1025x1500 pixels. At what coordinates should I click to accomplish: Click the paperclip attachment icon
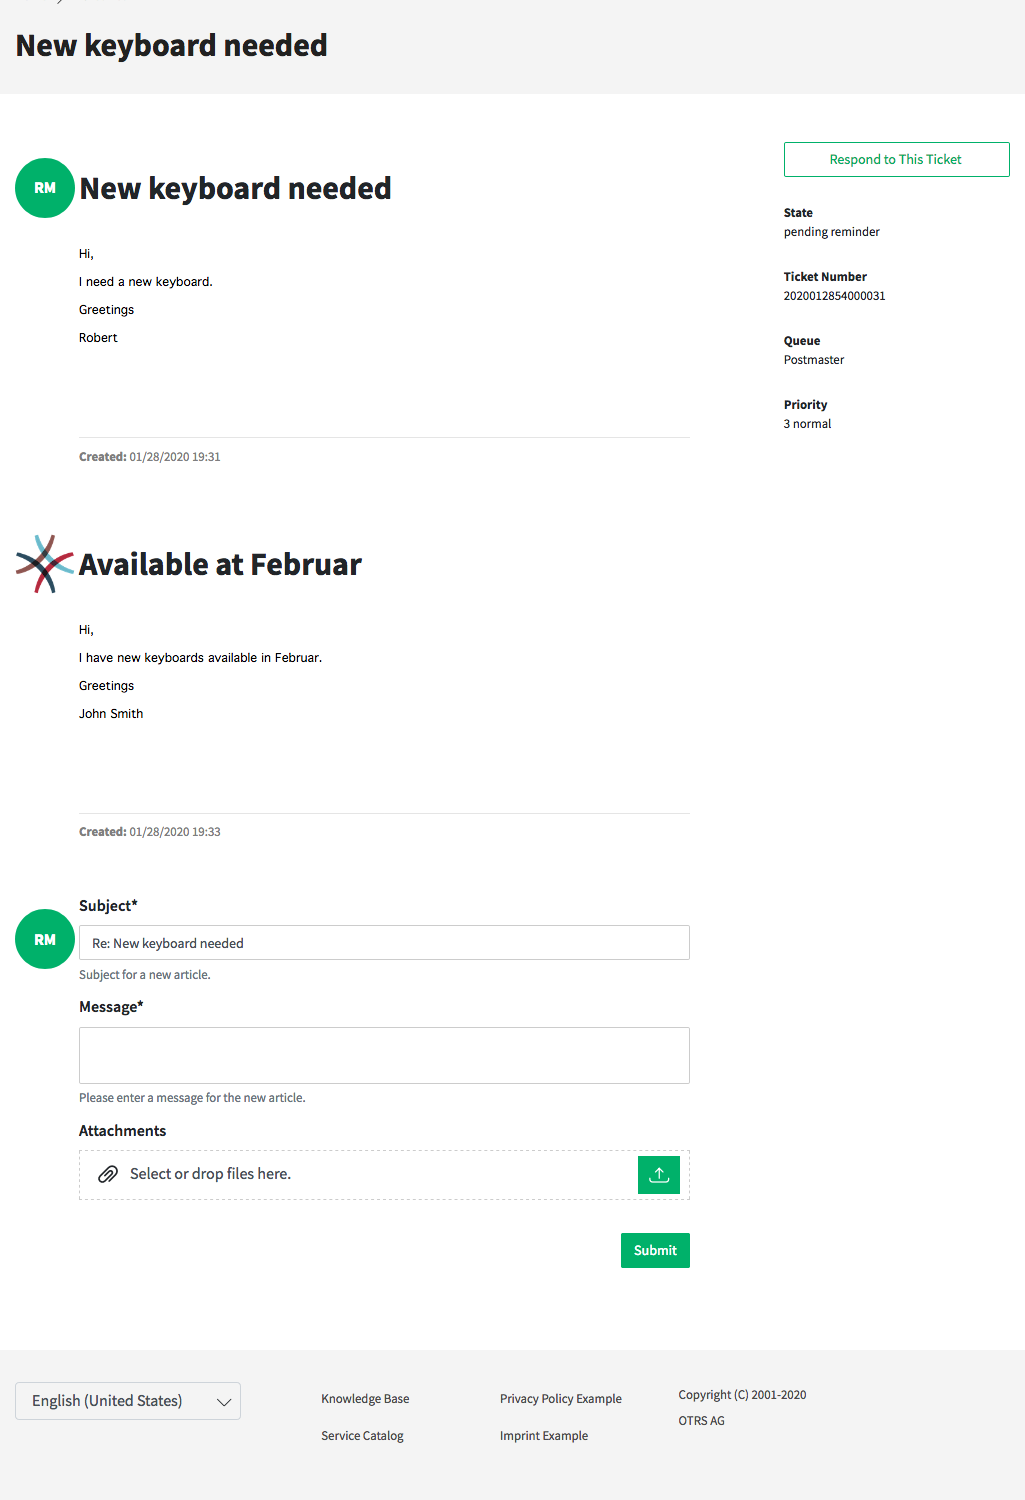pyautogui.click(x=108, y=1174)
